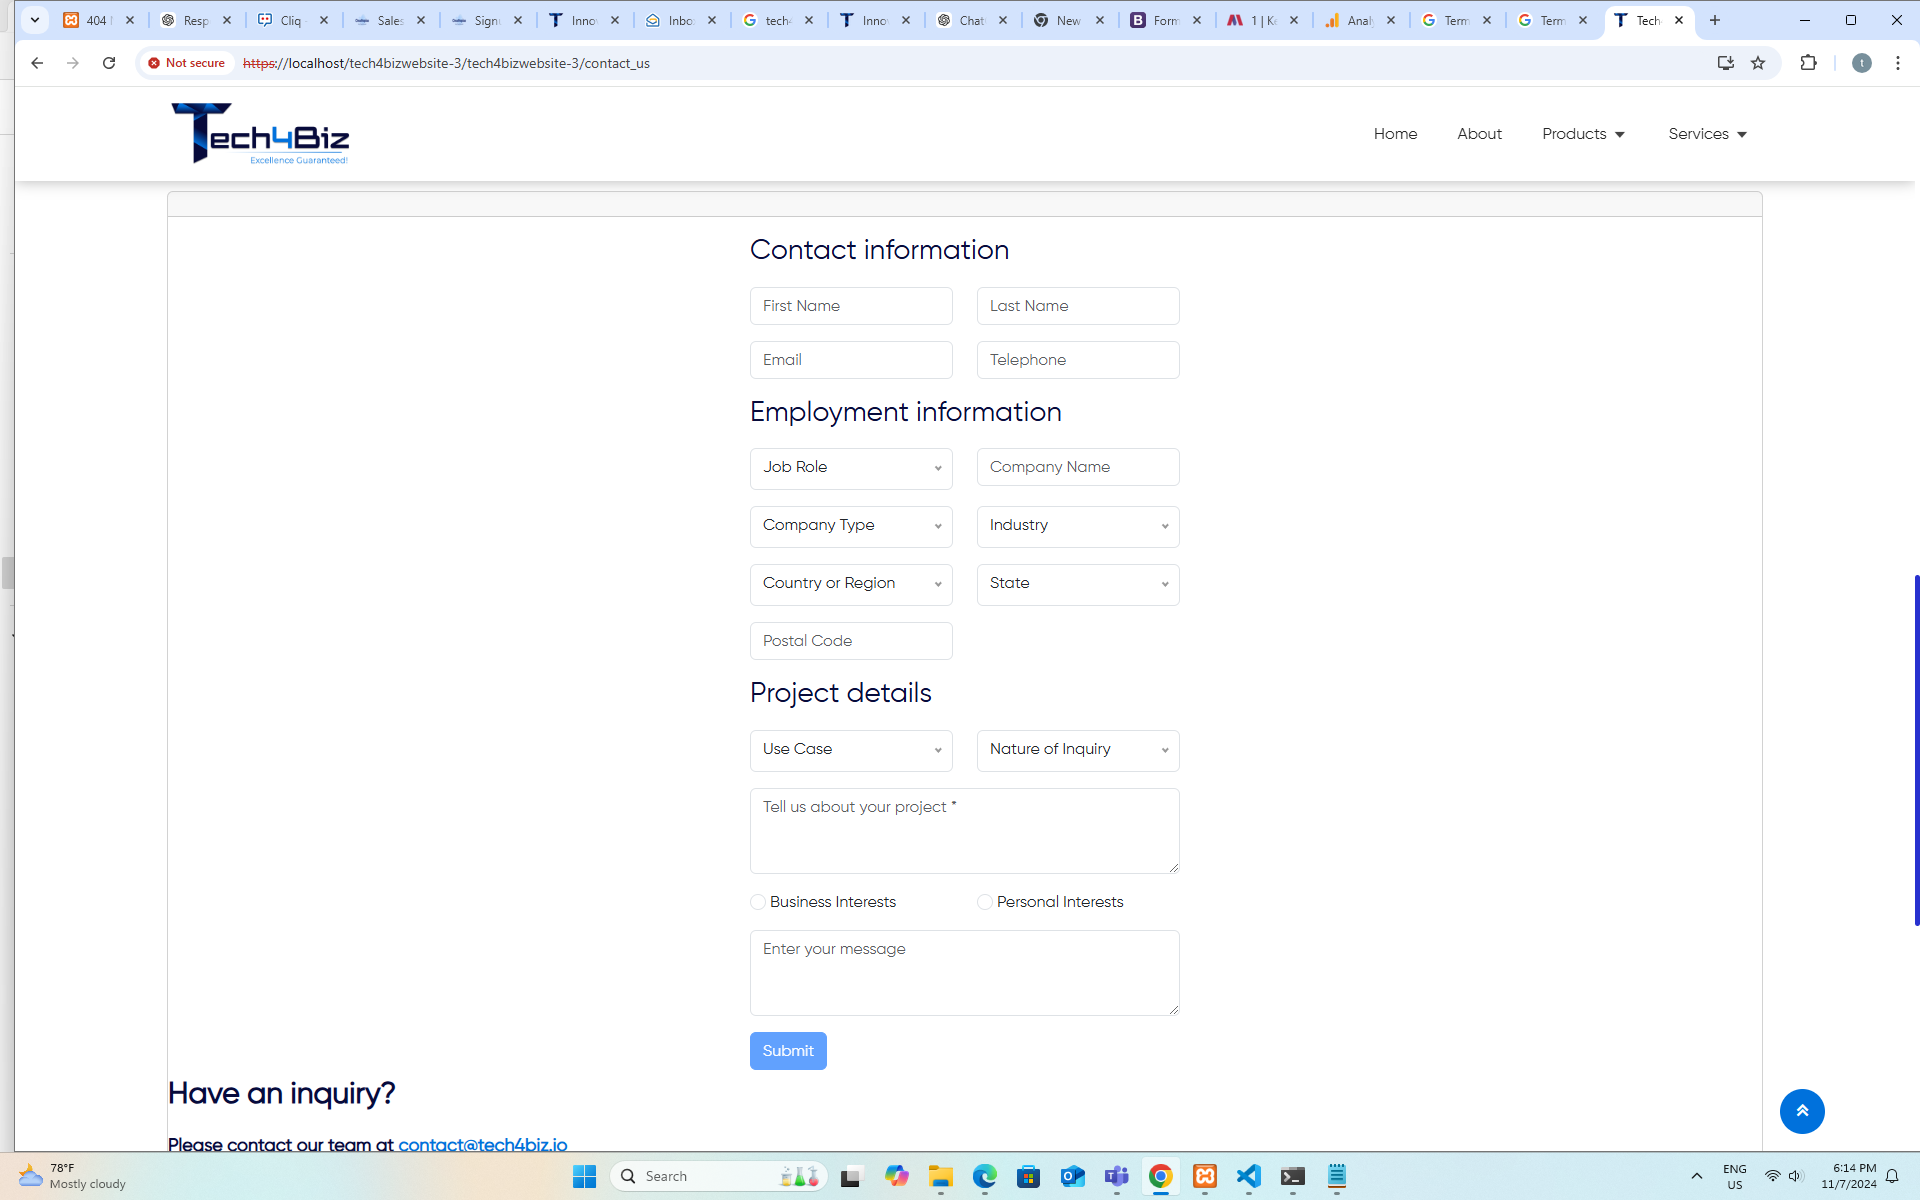Click the scroll-to-top arrow button

(x=1801, y=1111)
